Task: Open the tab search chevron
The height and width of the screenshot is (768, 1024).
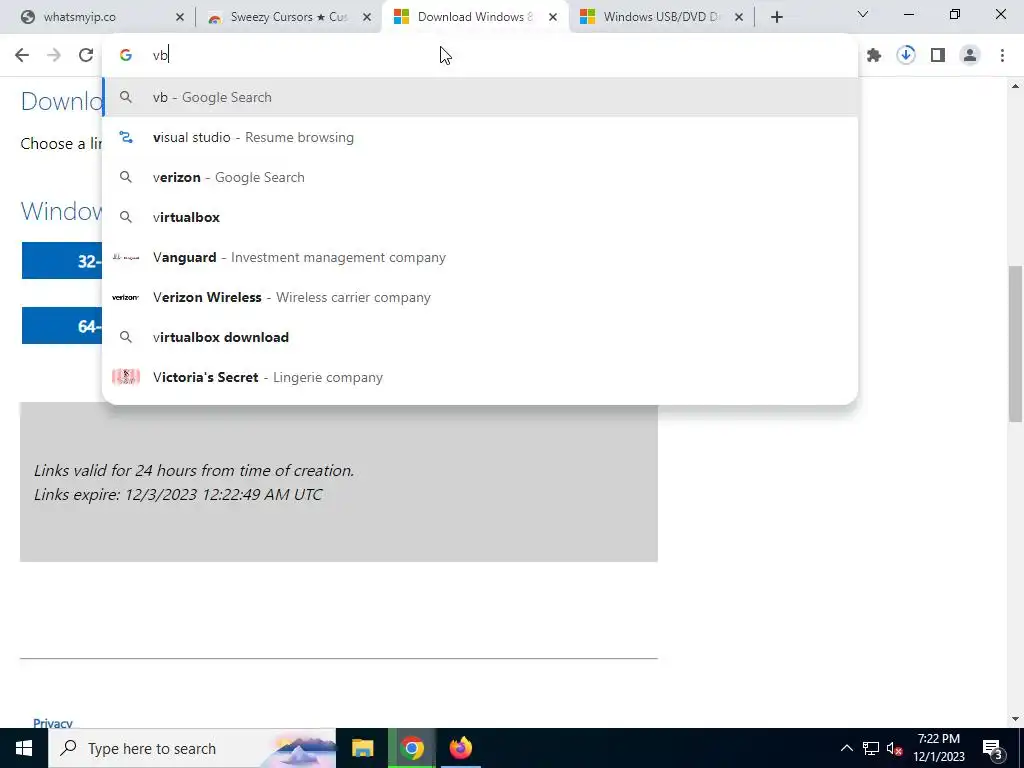Action: click(863, 14)
